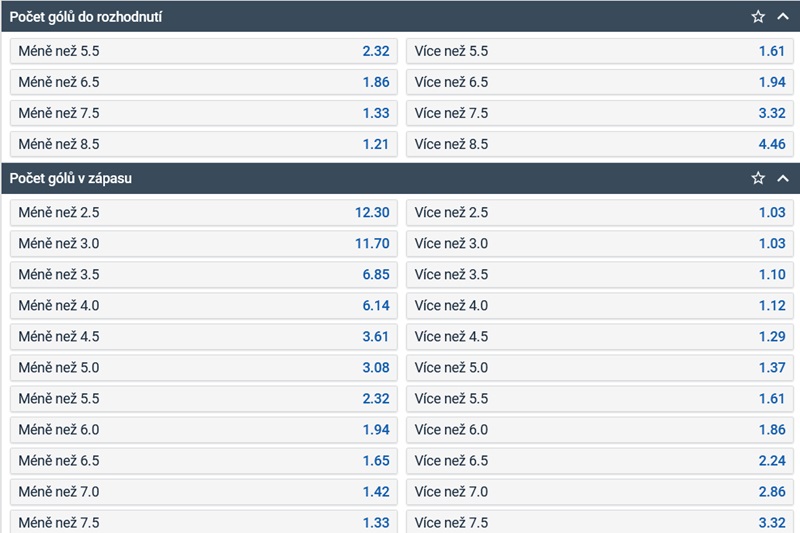Choose 'Více než 4.0' at odds 1.12
Screen dimensions: 800x533
point(600,305)
